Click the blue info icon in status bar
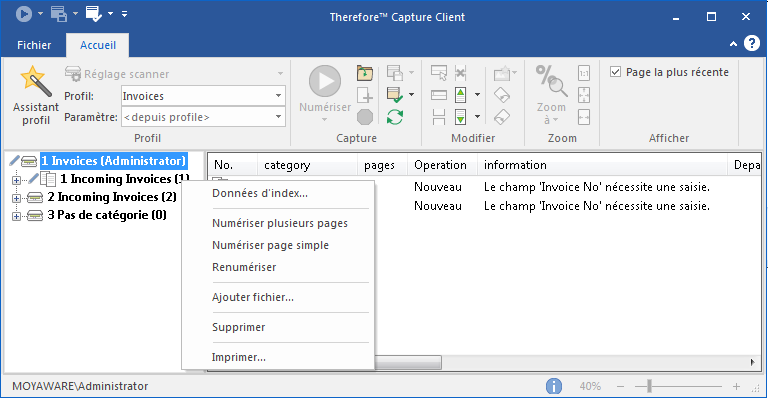Screen dimensions: 768x399 [x=554, y=386]
